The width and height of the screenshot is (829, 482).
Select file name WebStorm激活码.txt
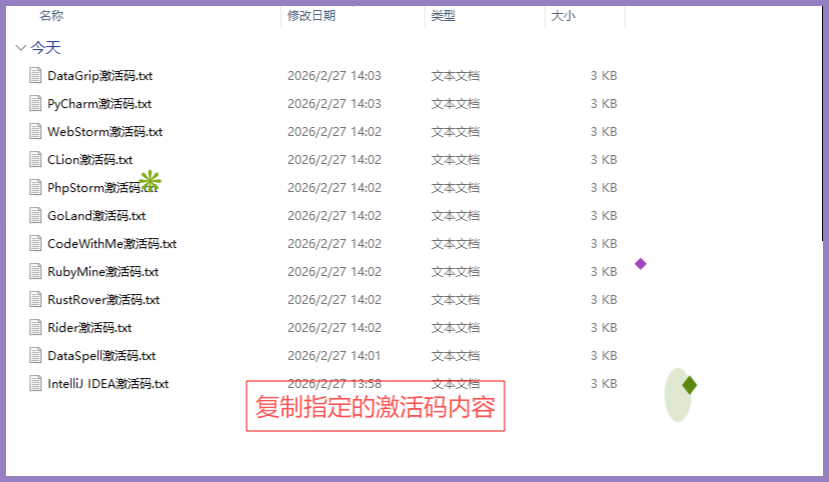click(105, 132)
